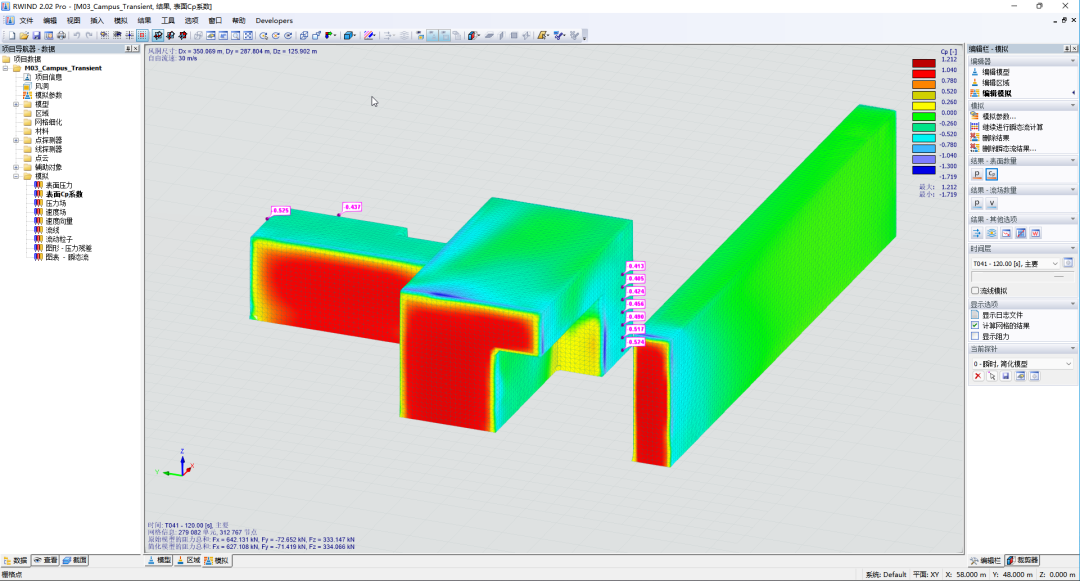This screenshot has height=581, width=1080.
Task: Select the P surface pressure result icon
Action: [977, 174]
